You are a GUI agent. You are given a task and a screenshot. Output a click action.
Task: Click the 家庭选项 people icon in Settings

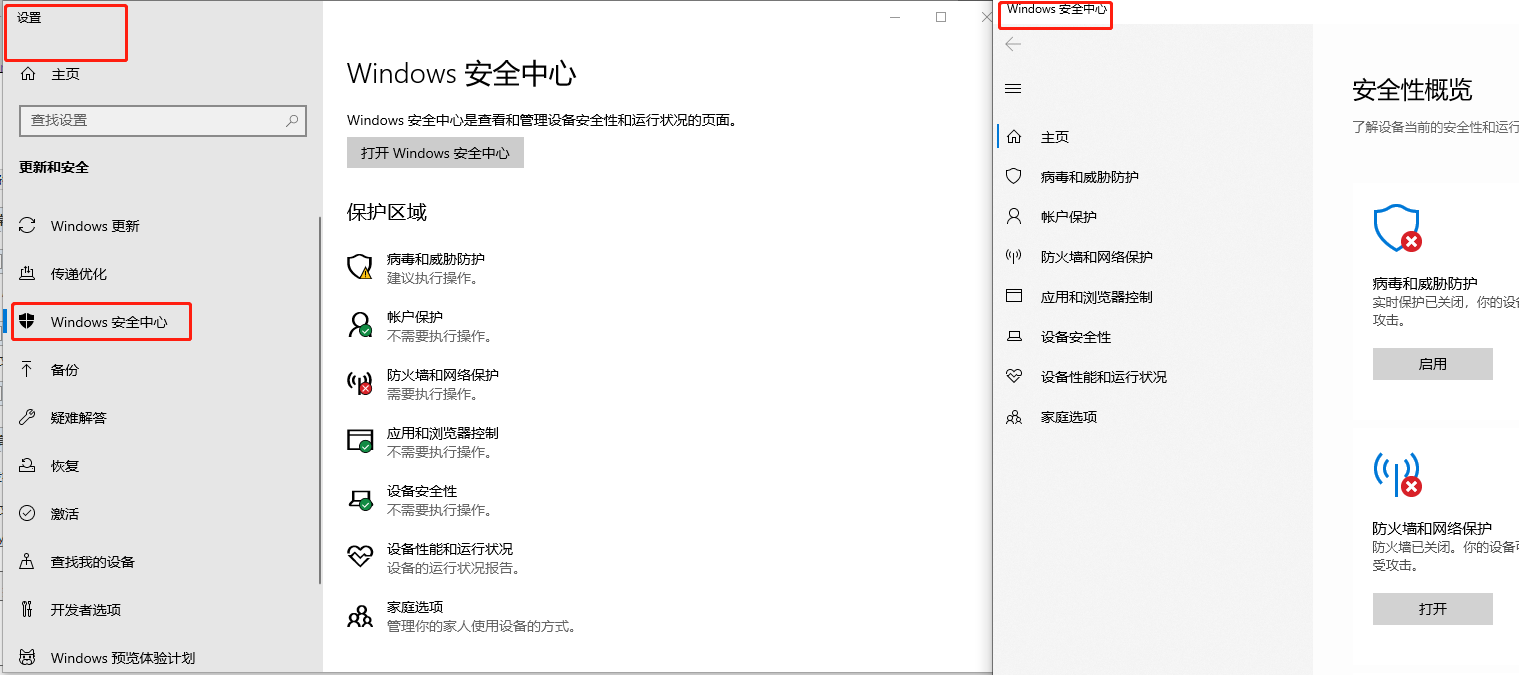tap(360, 615)
